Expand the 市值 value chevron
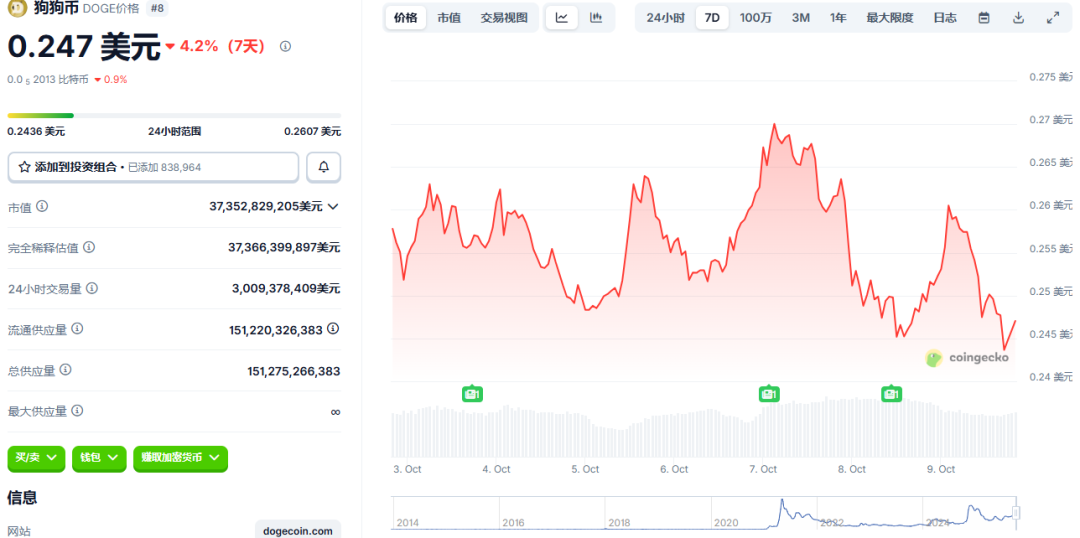The image size is (1080, 538). 333,206
